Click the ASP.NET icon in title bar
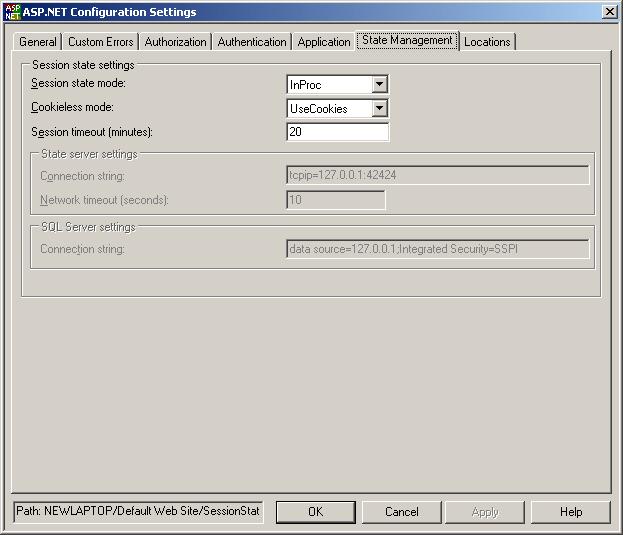 12,12
